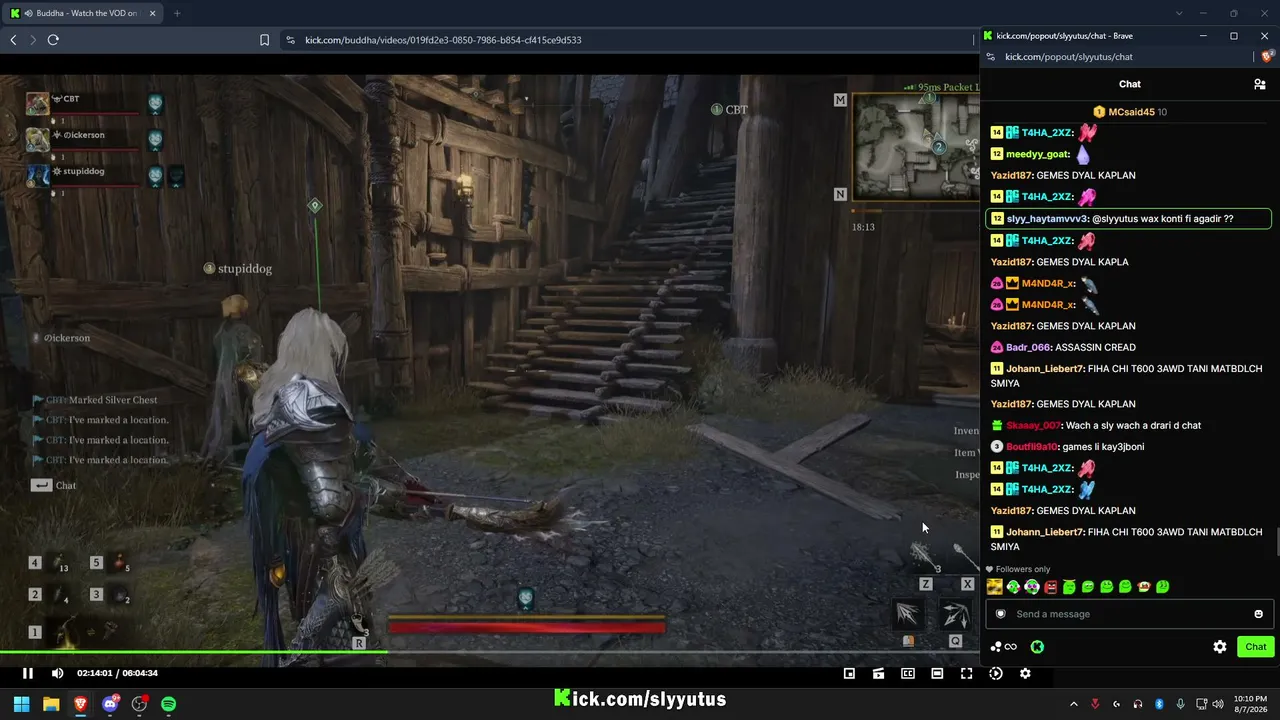Open a new browser tab

point(177,13)
